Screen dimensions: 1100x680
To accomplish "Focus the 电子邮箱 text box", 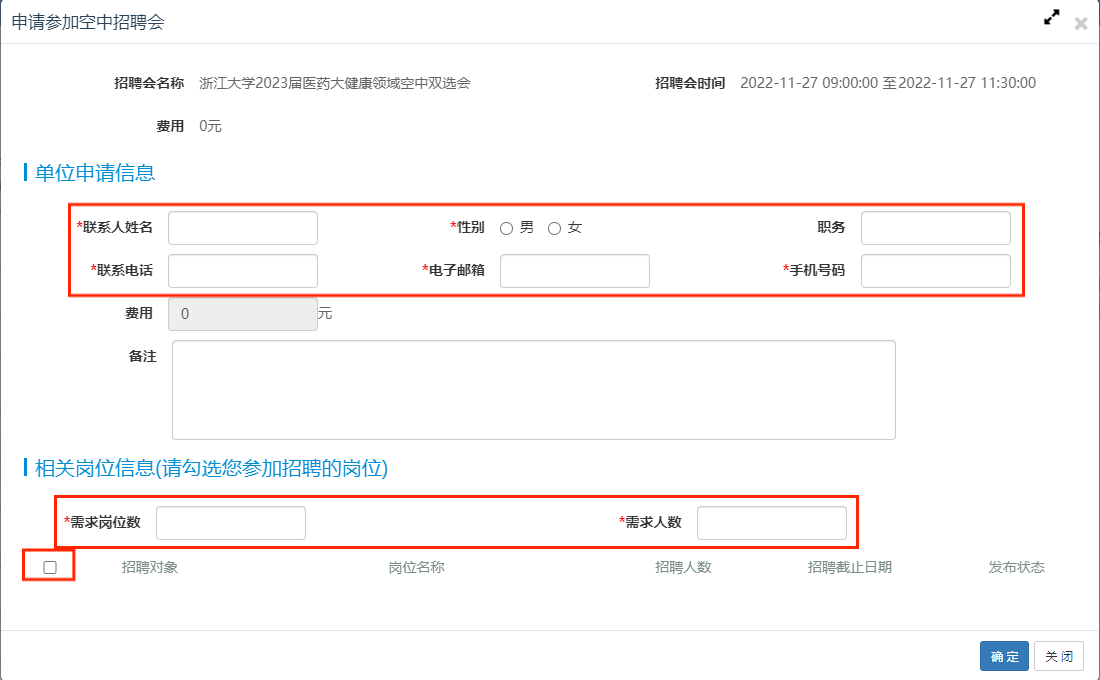I will click(x=574, y=271).
